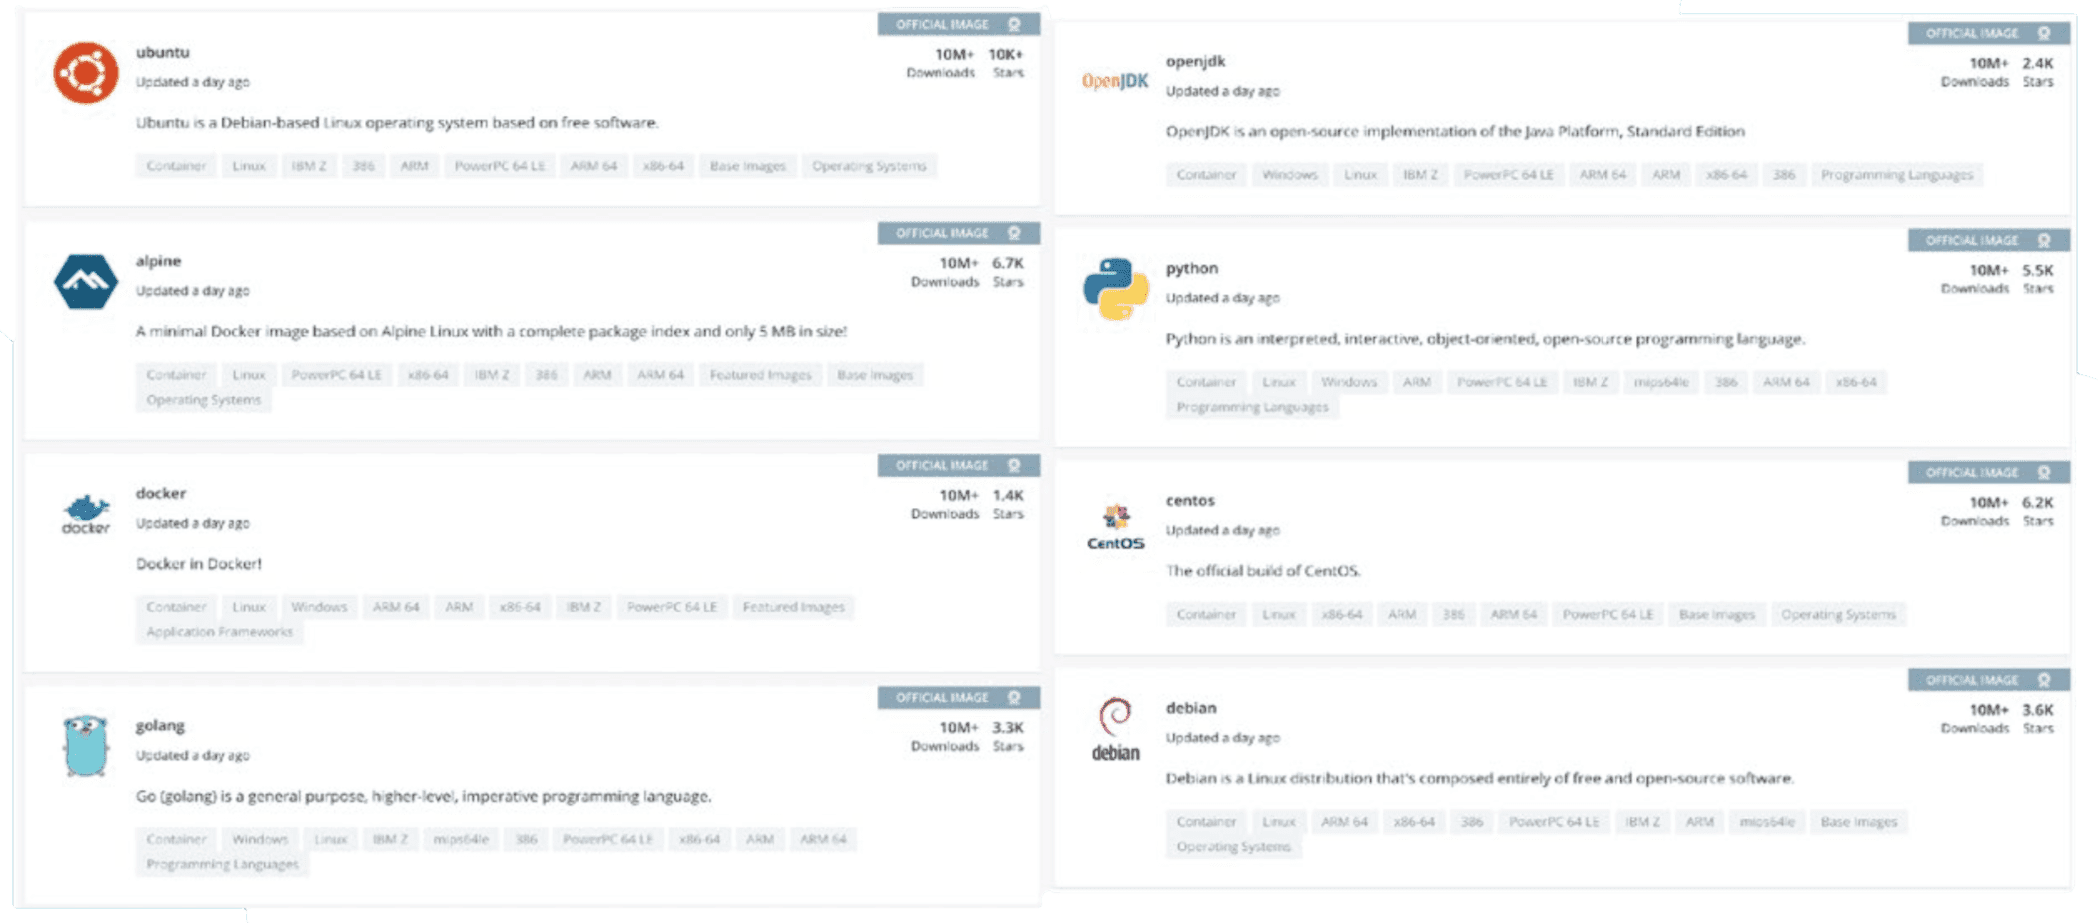The width and height of the screenshot is (2098, 923).
Task: Click the 'Docker in Docker!' description
Action: [x=198, y=564]
